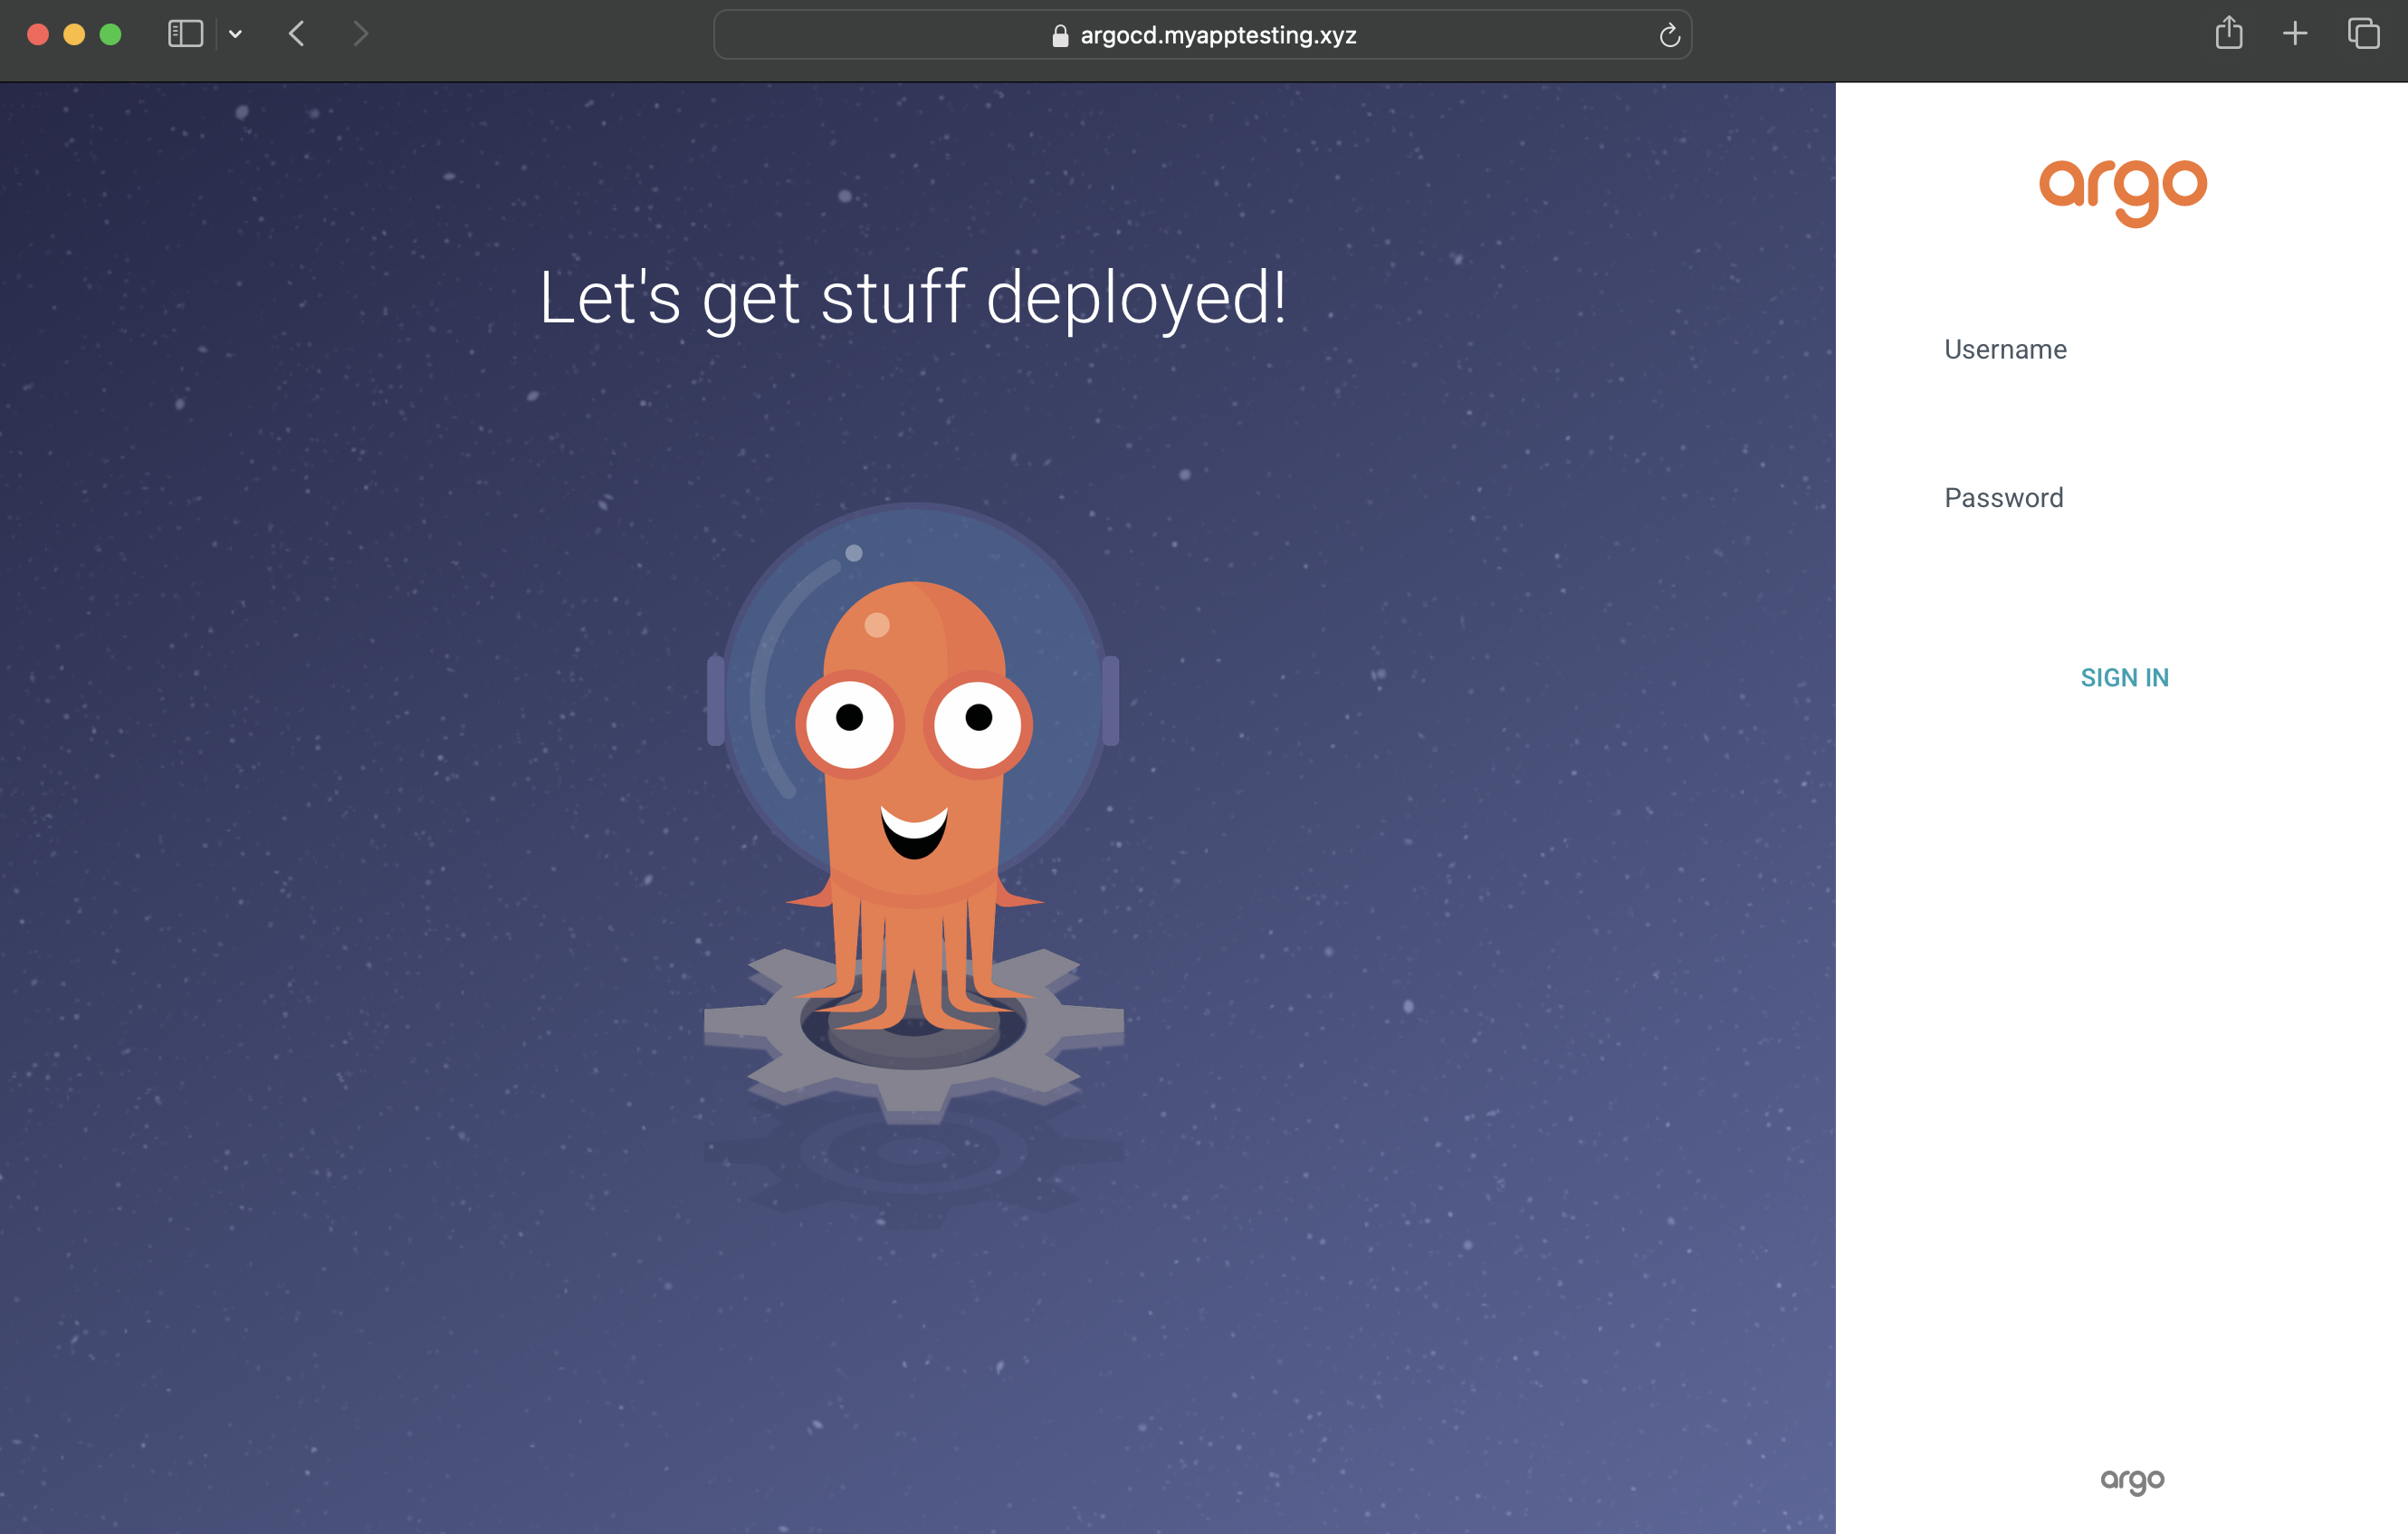Click the padlock icon in address bar
Viewport: 2408px width, 1534px height.
1060,36
